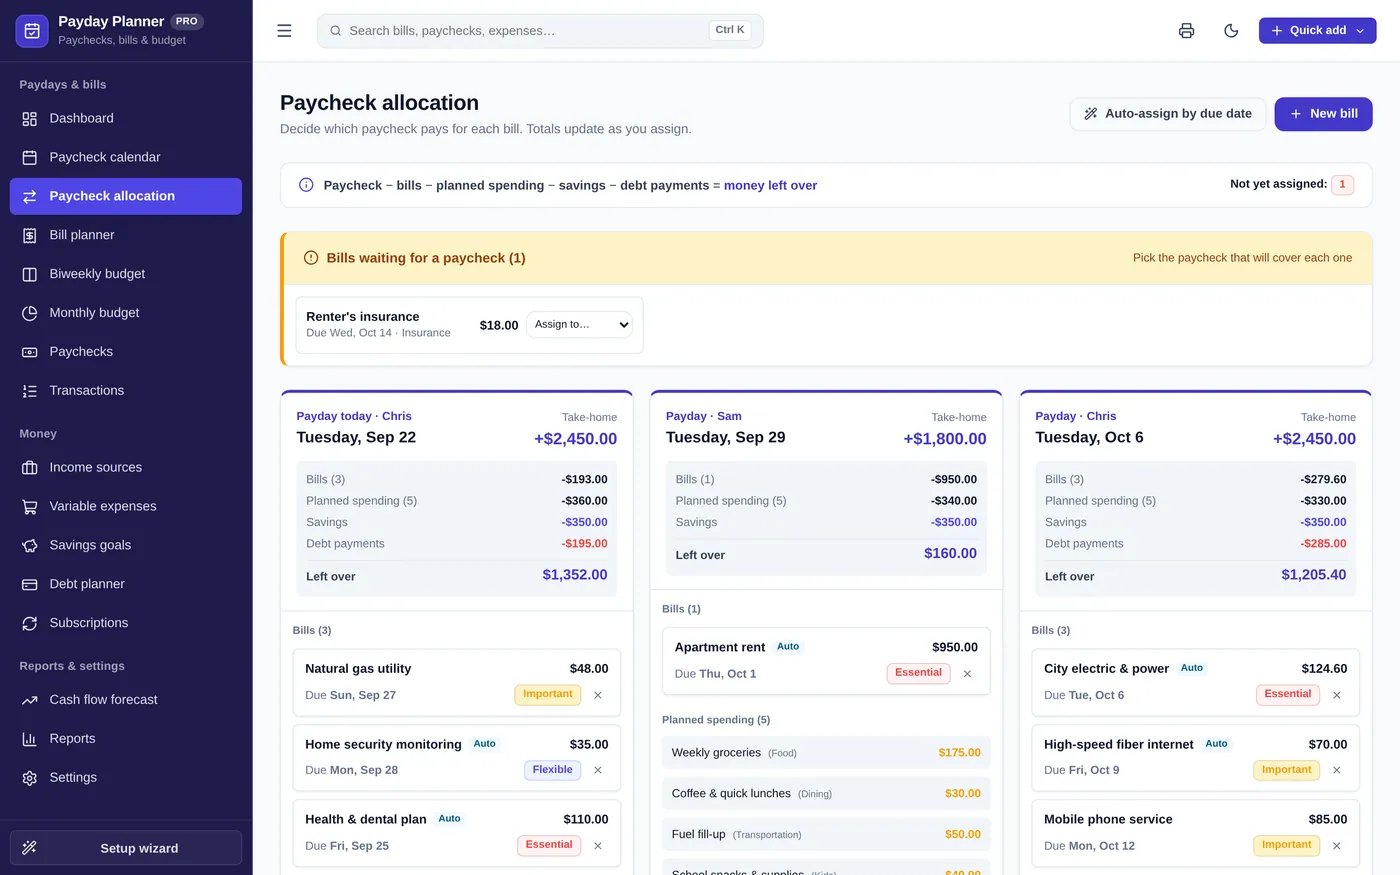Unassign Home security monitoring bill
The height and width of the screenshot is (875, 1400).
pyautogui.click(x=598, y=770)
